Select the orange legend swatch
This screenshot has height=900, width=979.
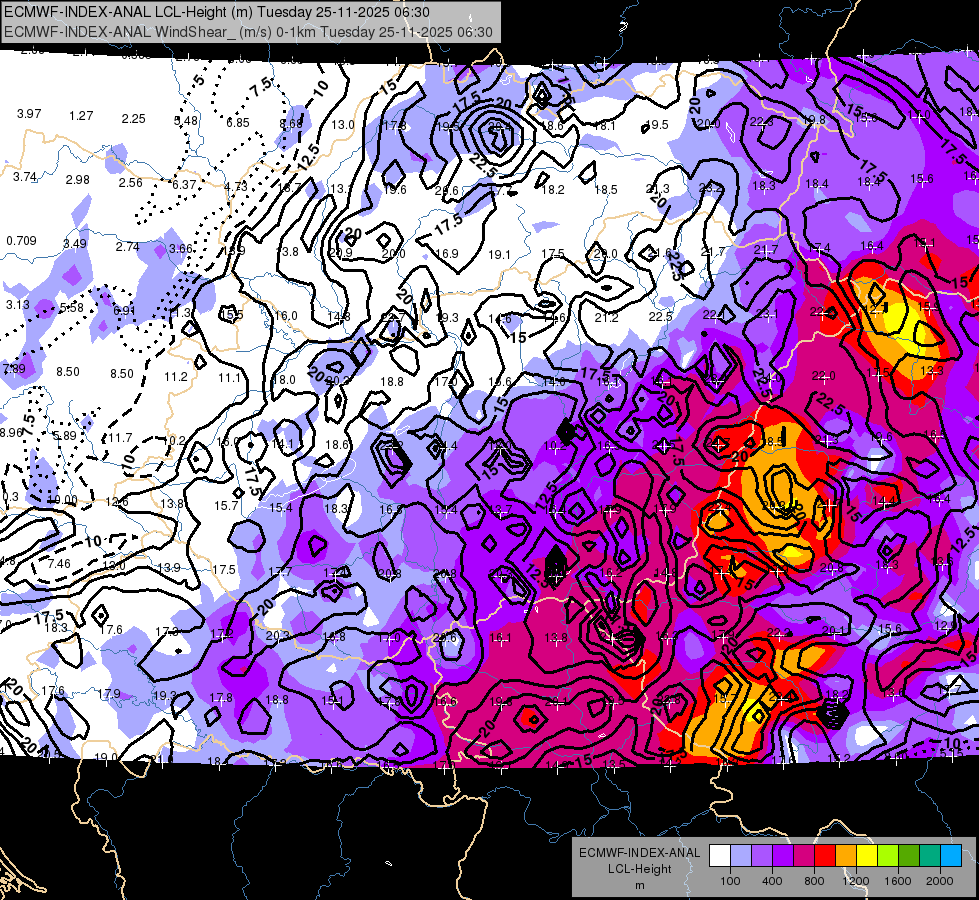(x=846, y=856)
